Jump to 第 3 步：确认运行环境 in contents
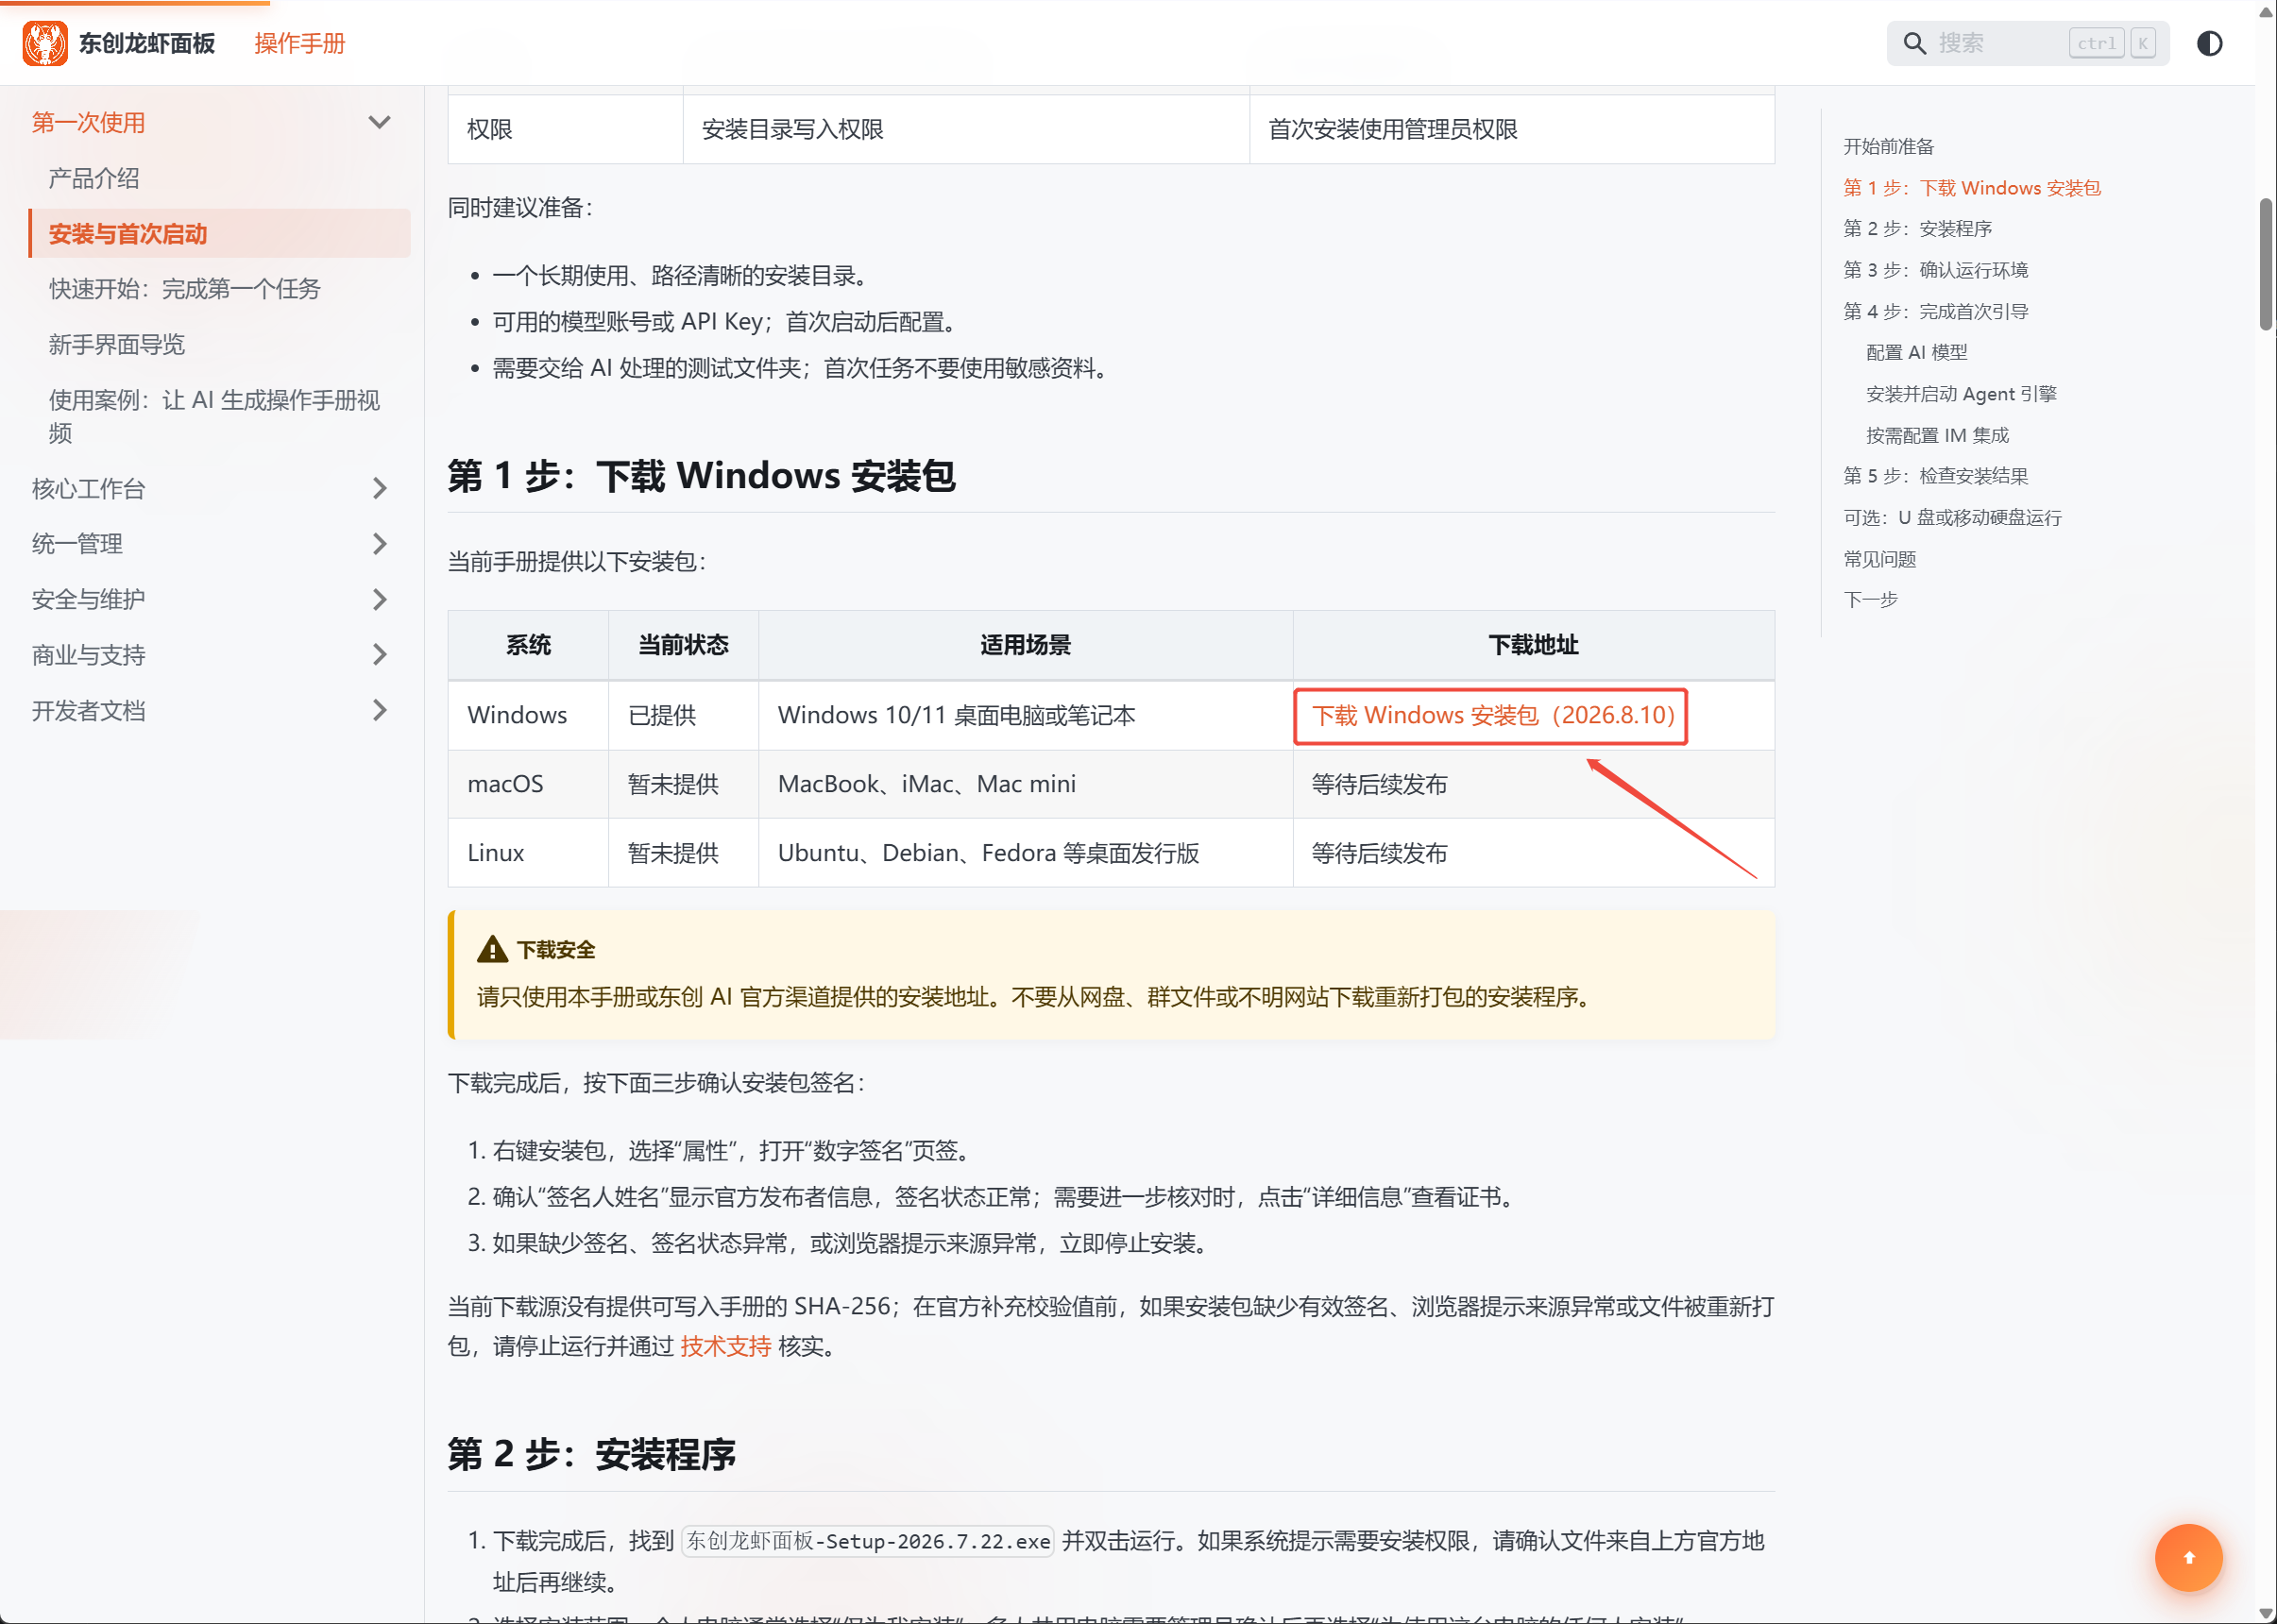This screenshot has width=2277, height=1624. click(1935, 270)
